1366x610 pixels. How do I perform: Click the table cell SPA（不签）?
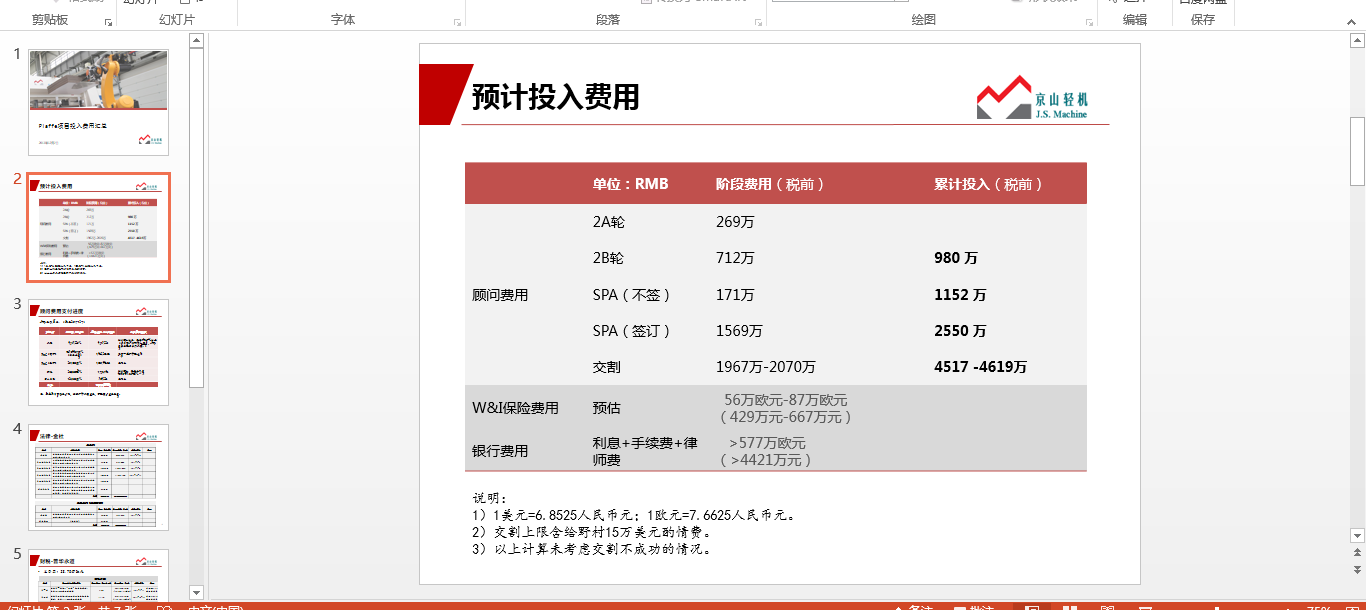635,295
